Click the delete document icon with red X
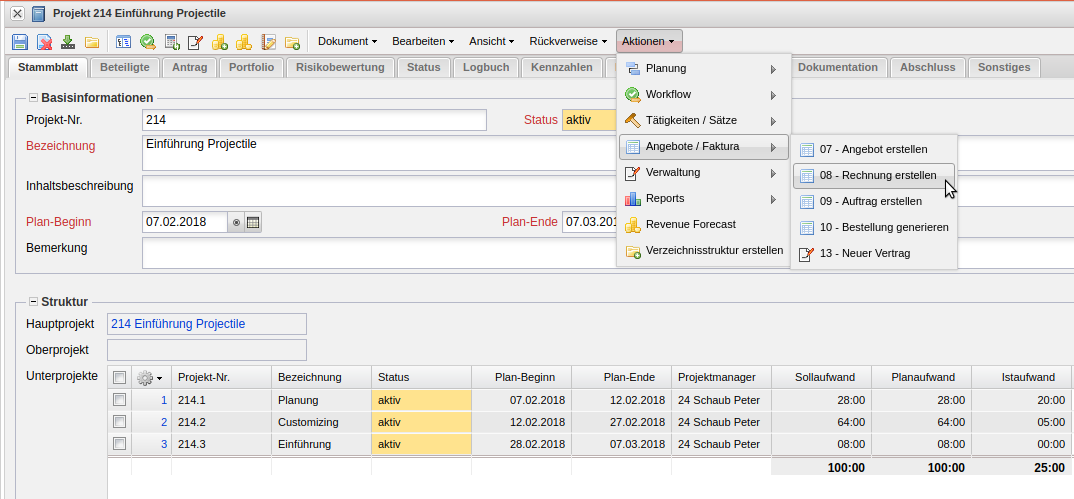Image resolution: width=1074 pixels, height=499 pixels. coord(44,42)
